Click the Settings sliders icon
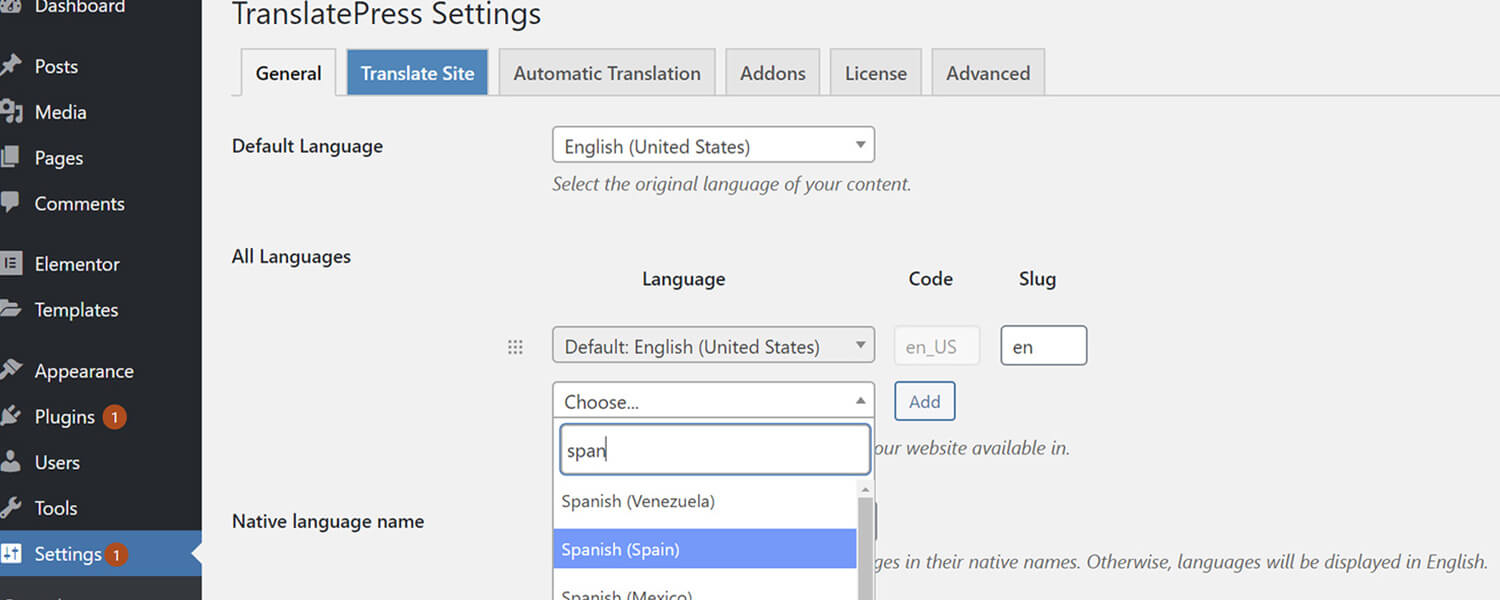Screen dimensions: 1500x600 coord(10,554)
